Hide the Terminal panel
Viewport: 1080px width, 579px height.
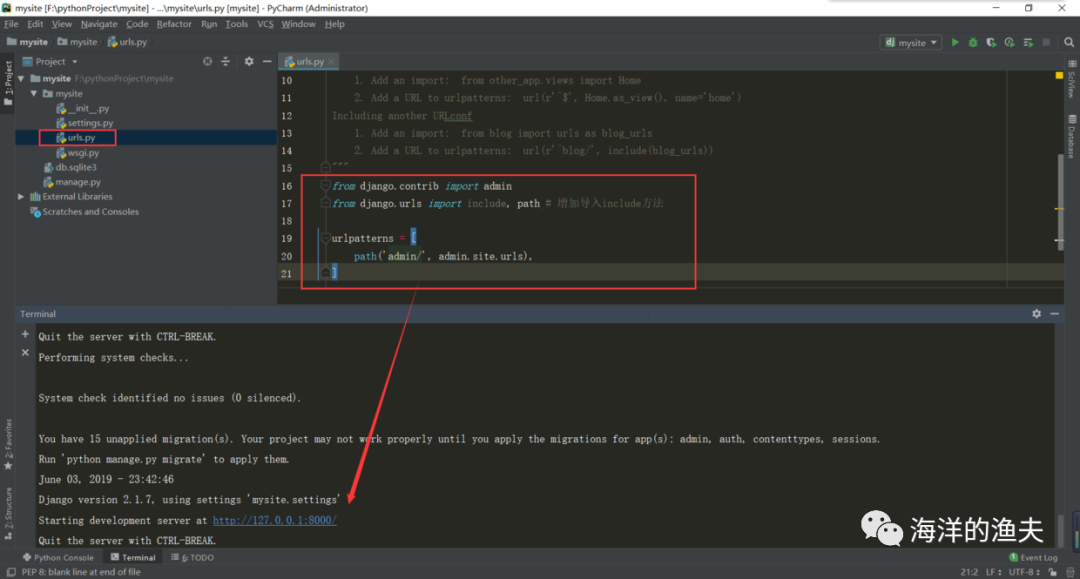(1055, 313)
